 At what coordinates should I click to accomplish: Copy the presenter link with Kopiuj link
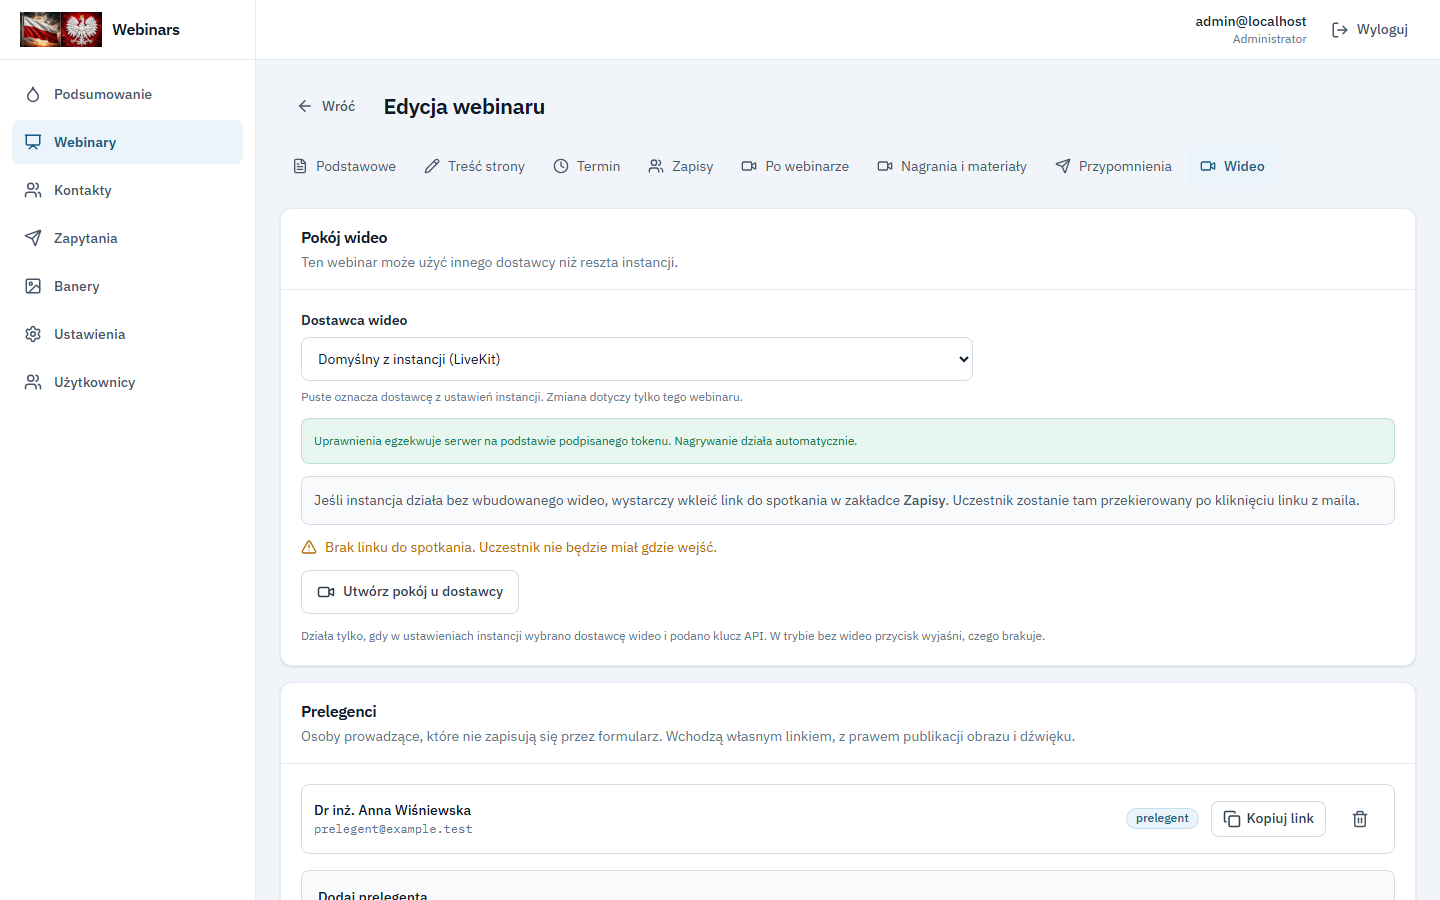coord(1268,819)
